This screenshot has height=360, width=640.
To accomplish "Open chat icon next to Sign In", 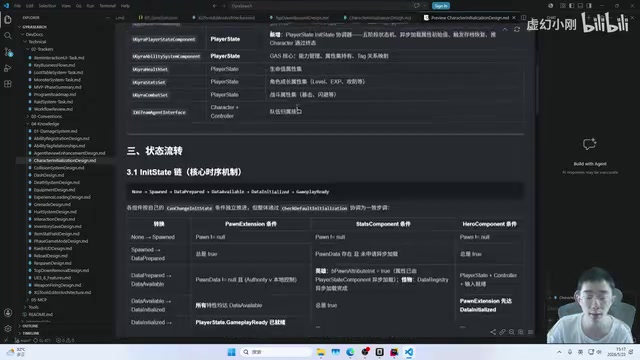I will [x=417, y=6].
